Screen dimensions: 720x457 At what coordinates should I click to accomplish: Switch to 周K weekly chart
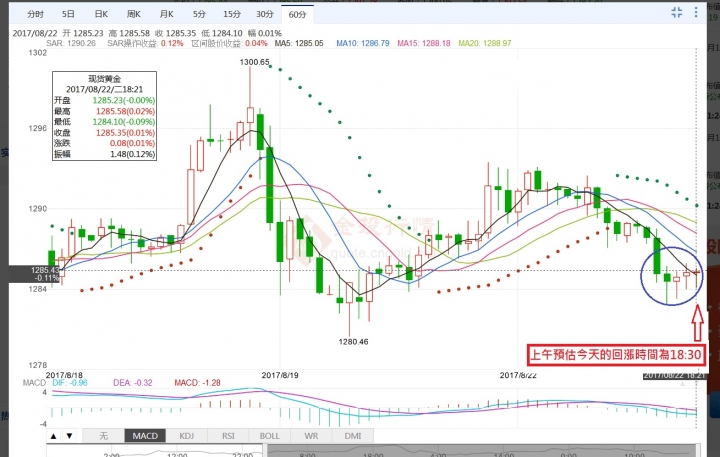coord(134,14)
